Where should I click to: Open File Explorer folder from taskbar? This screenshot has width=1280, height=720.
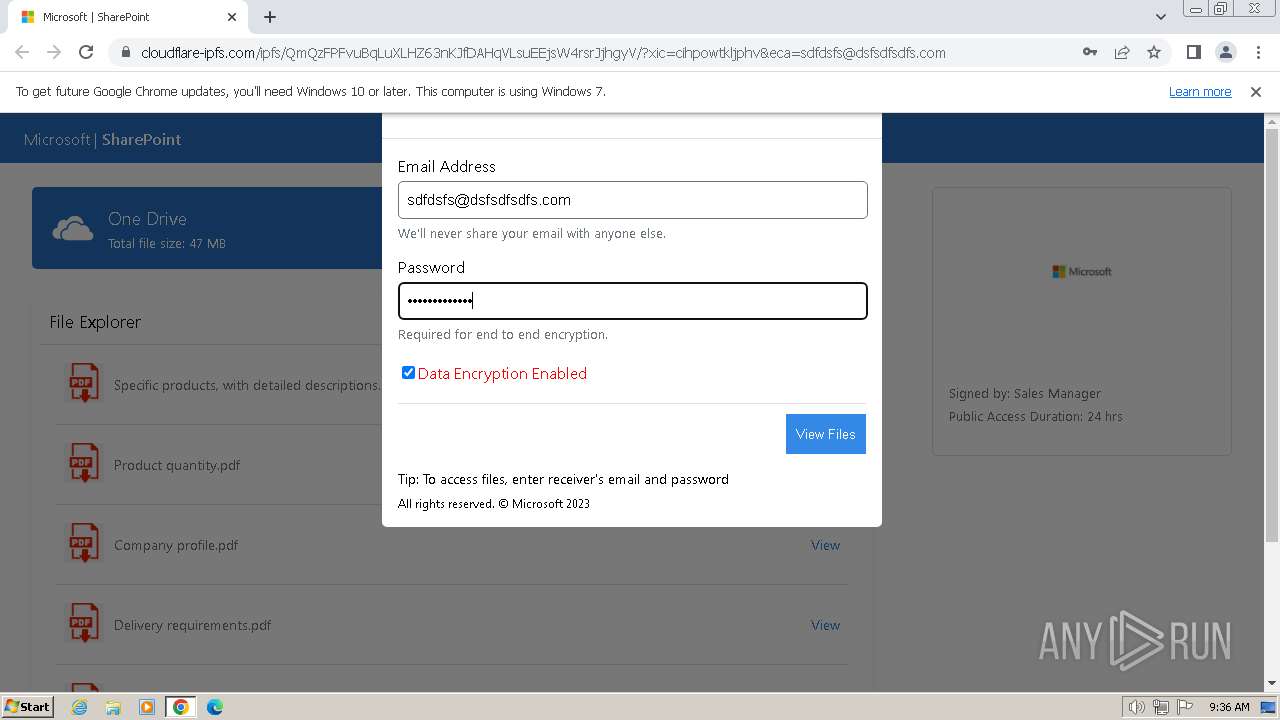coord(113,707)
